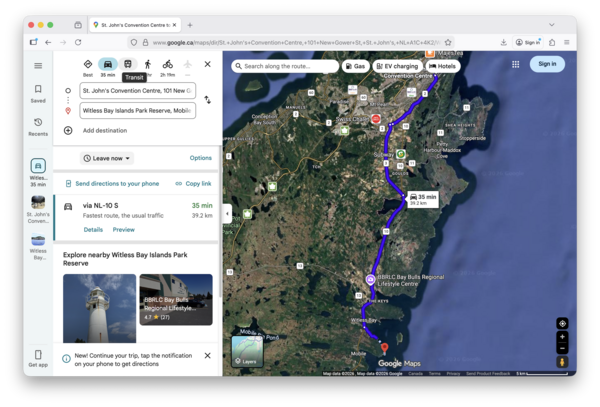Click the Street View pegman
The height and width of the screenshot is (407, 600).
click(562, 362)
